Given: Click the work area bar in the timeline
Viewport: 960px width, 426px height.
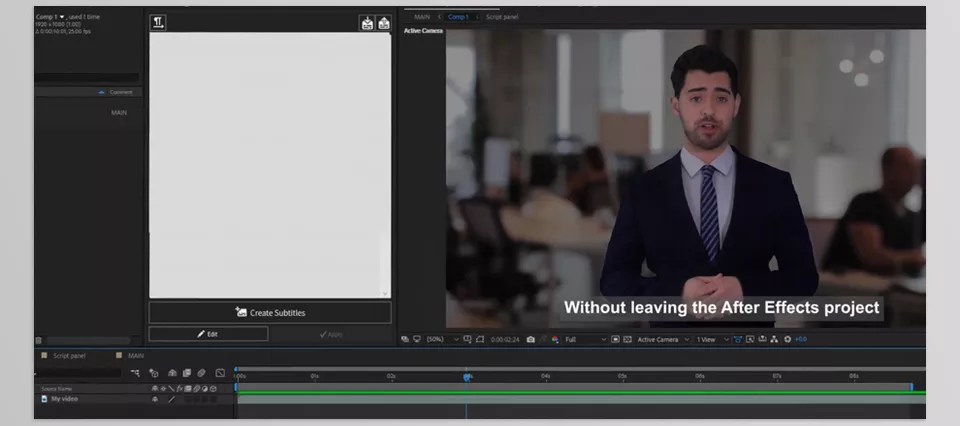Looking at the screenshot, I should click(574, 387).
